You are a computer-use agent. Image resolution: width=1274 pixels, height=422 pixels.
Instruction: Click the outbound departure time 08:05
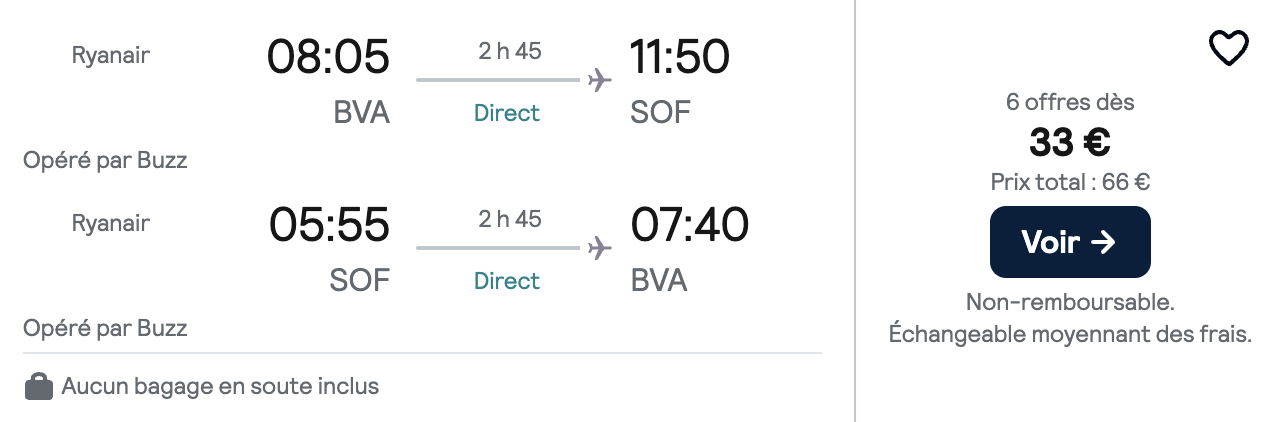[x=328, y=57]
